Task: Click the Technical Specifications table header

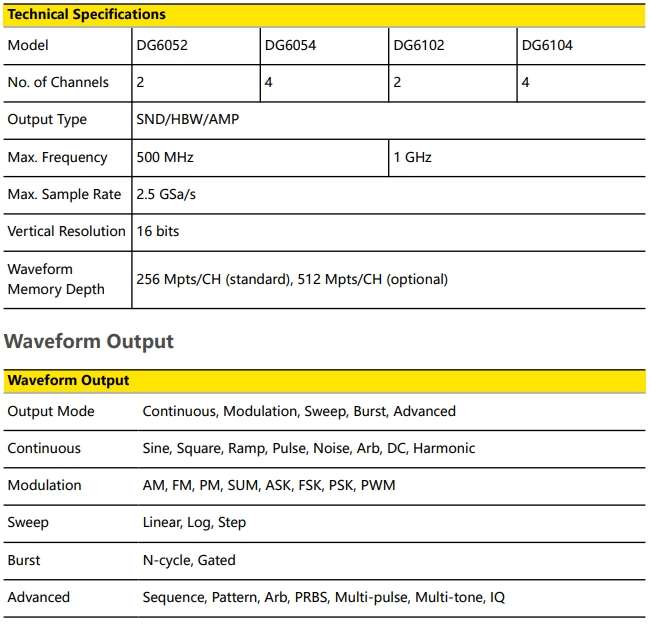Action: [x=87, y=15]
